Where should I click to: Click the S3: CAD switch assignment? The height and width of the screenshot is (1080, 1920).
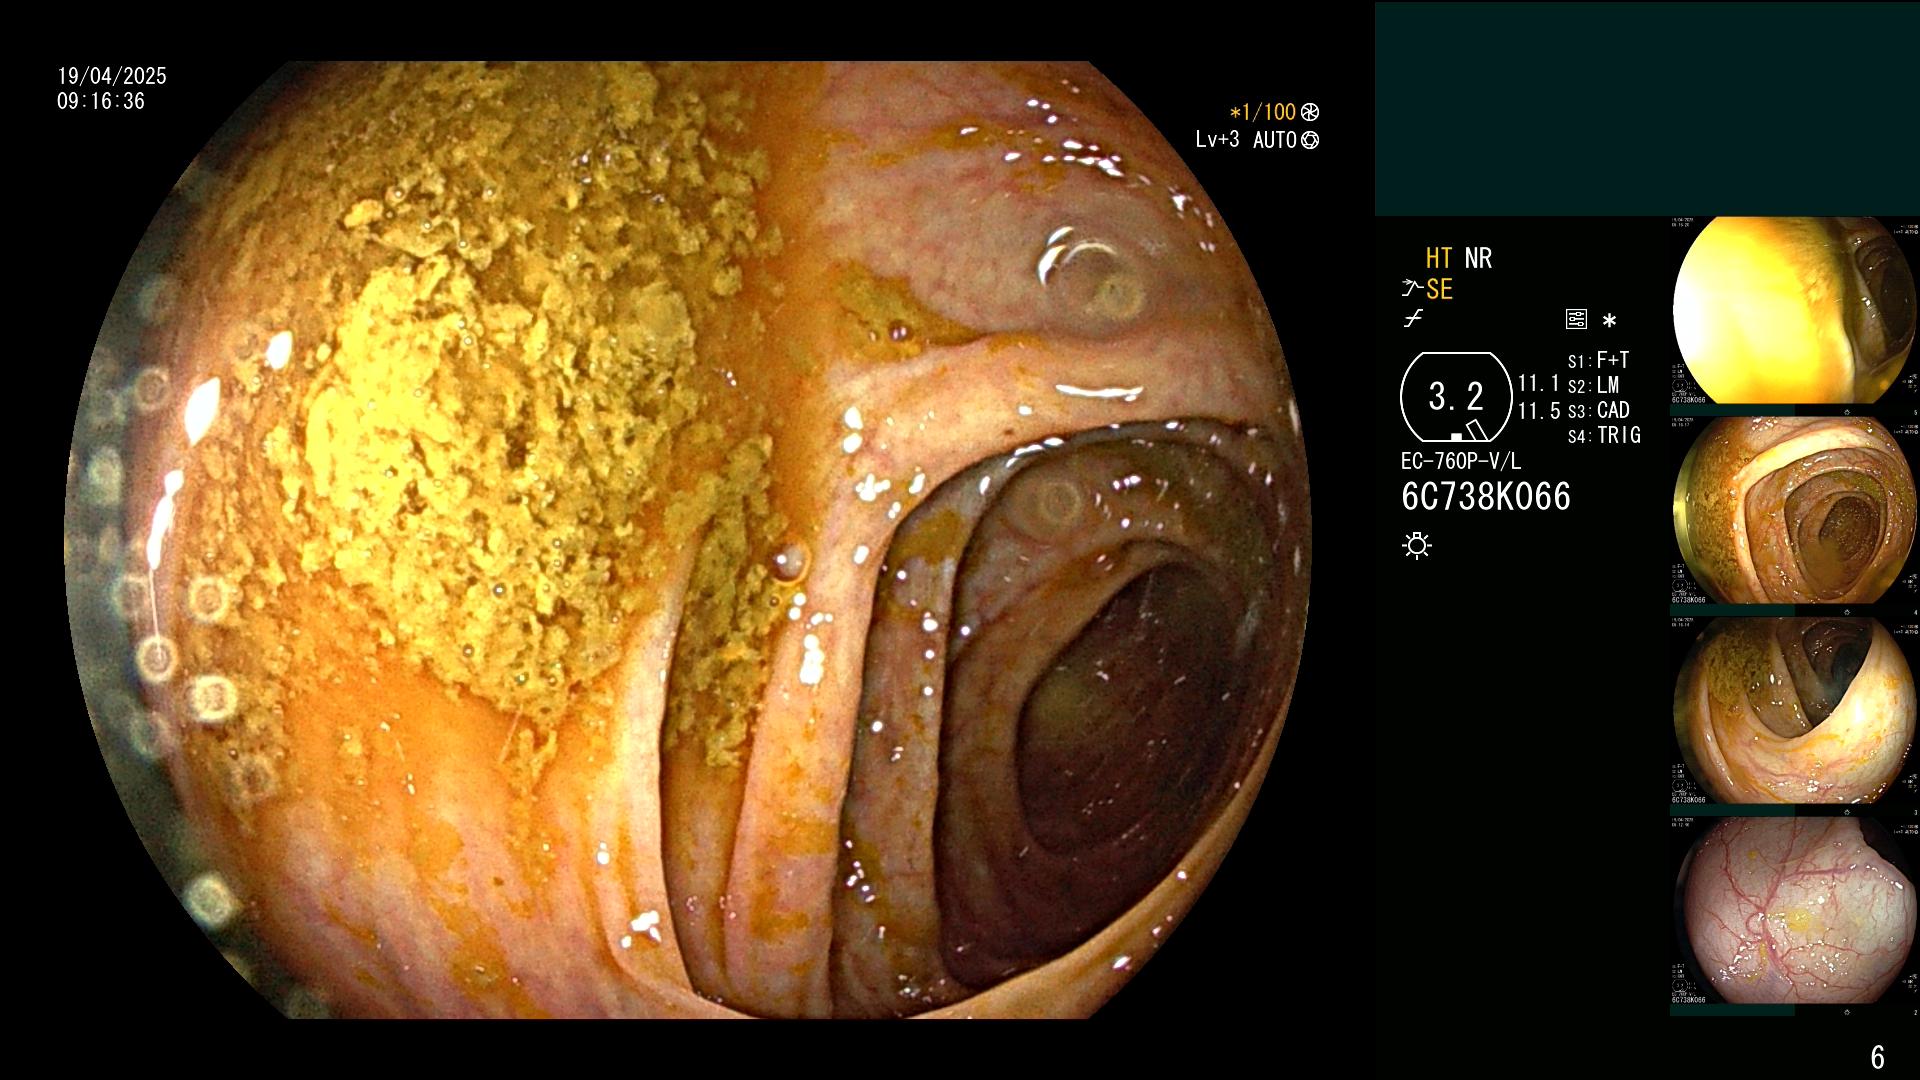(x=1598, y=410)
